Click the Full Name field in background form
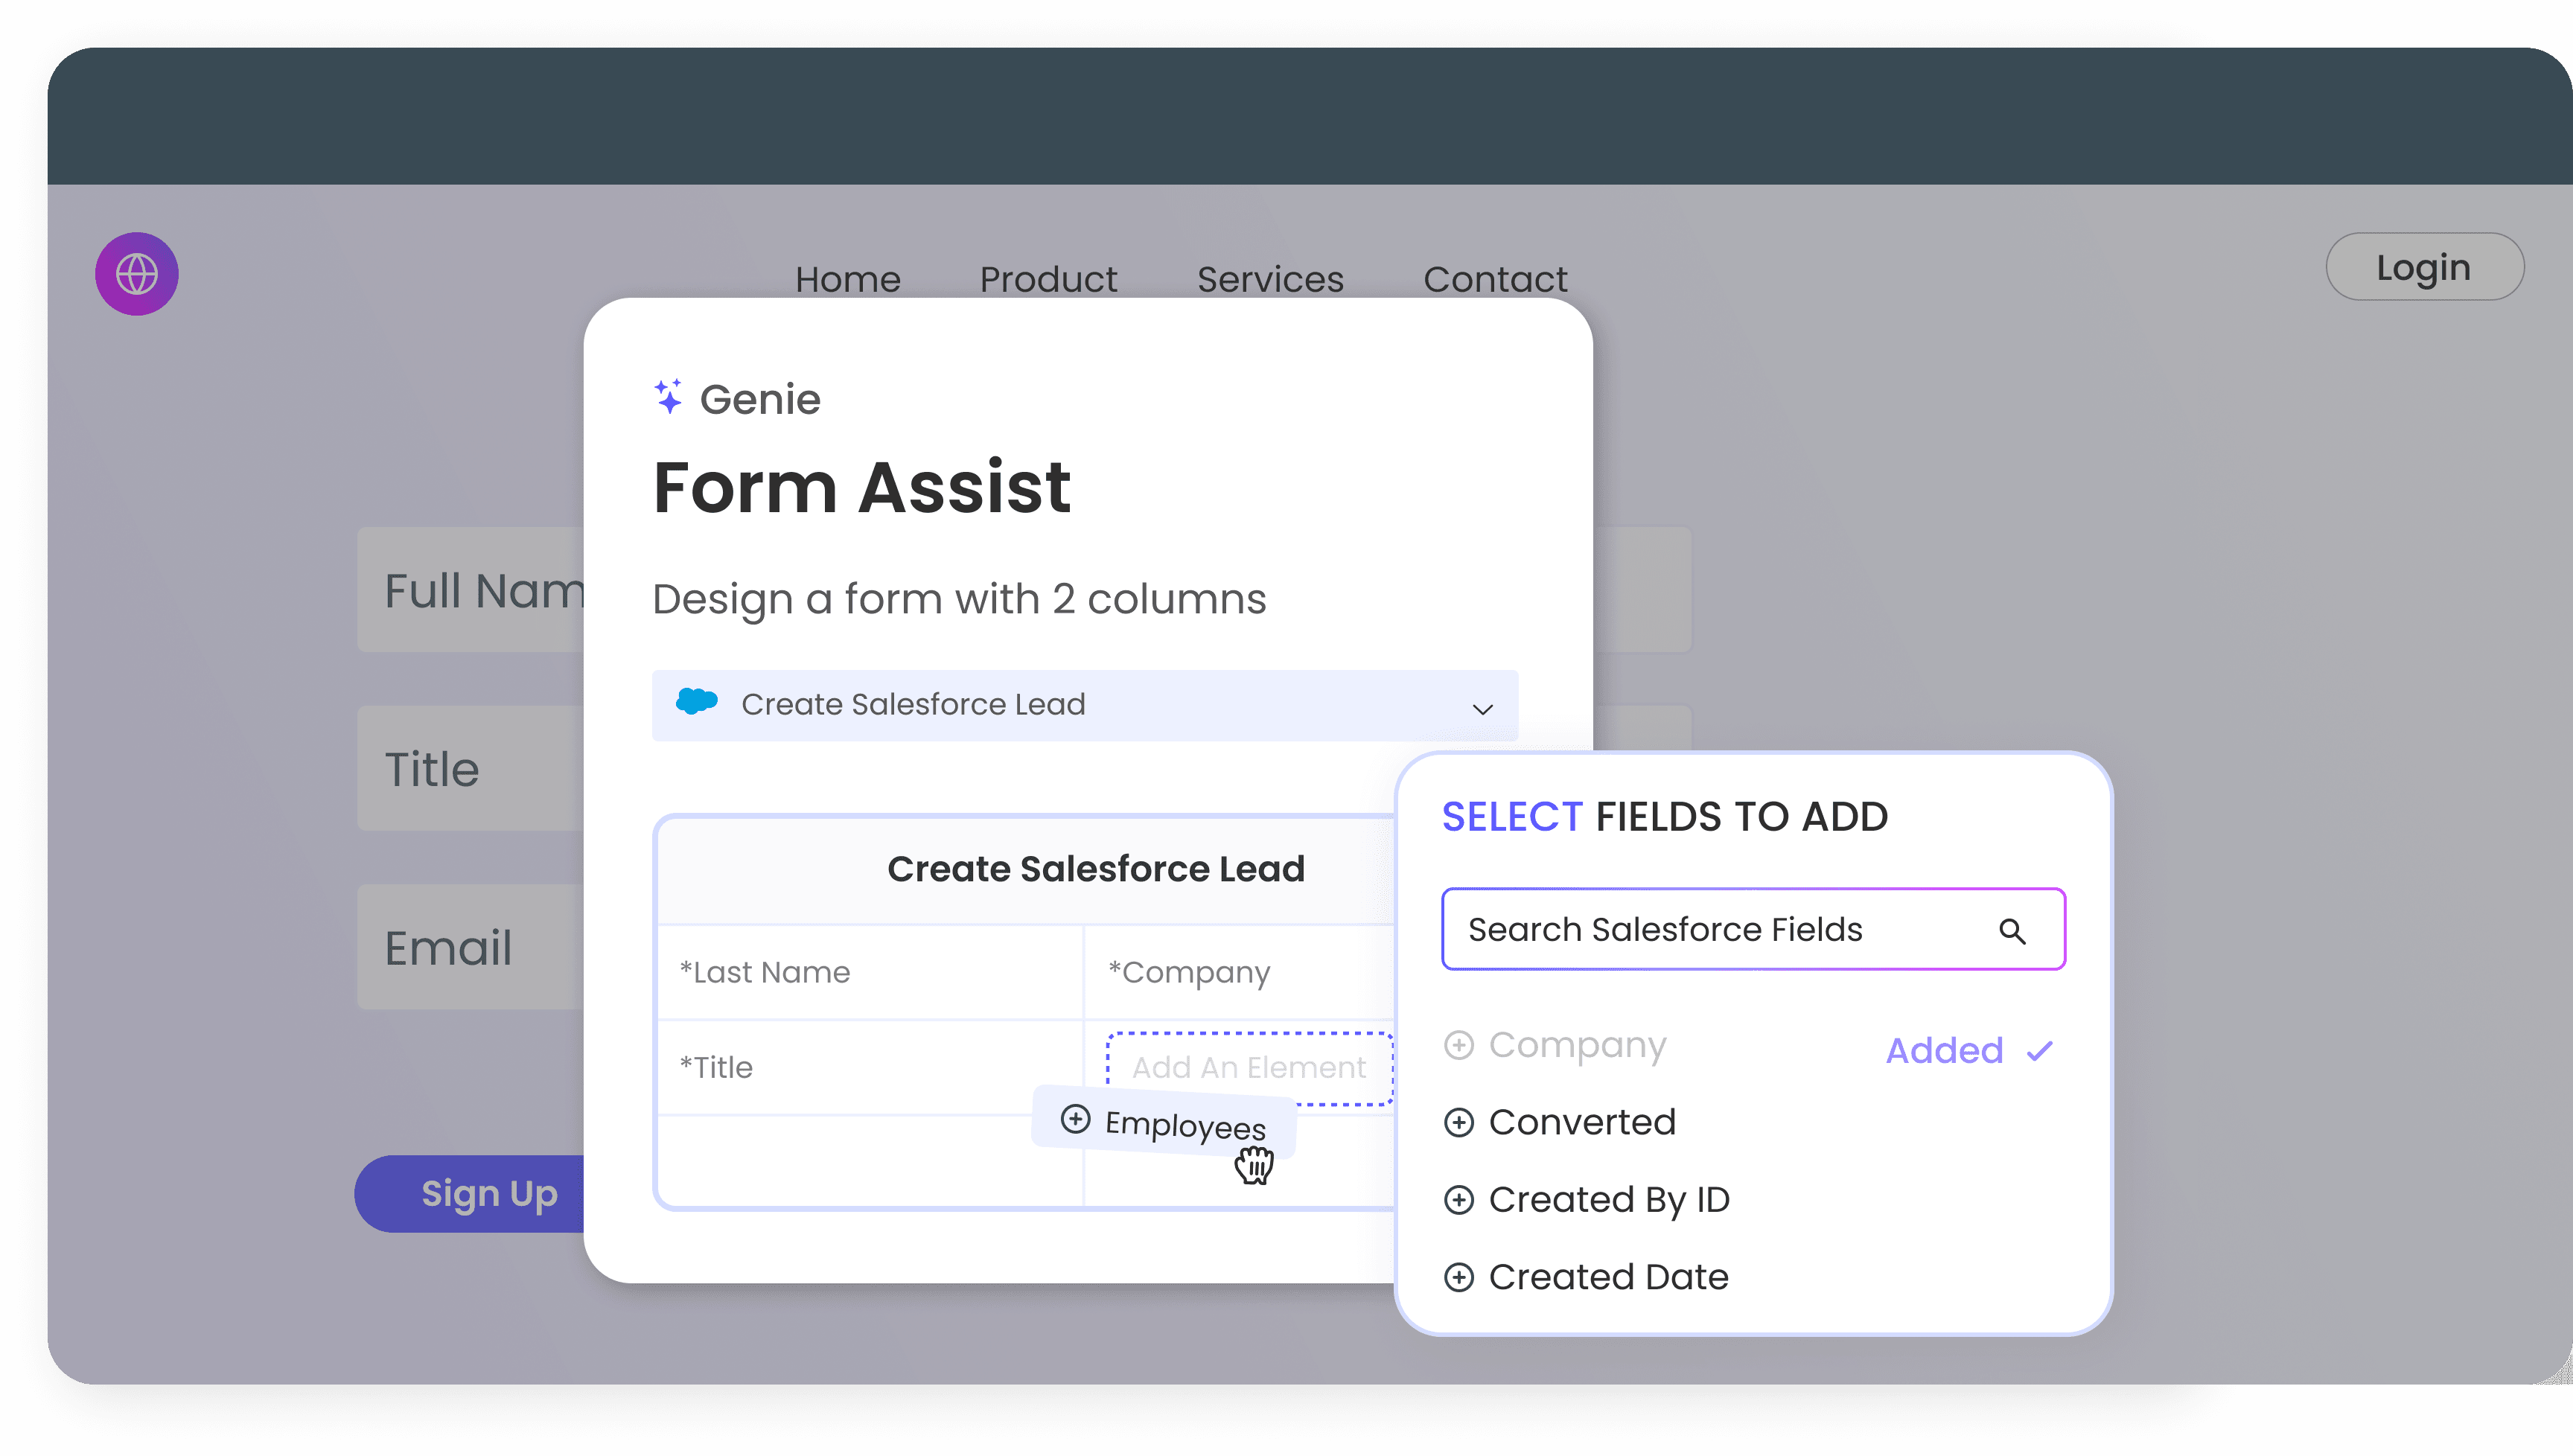 tap(471, 590)
